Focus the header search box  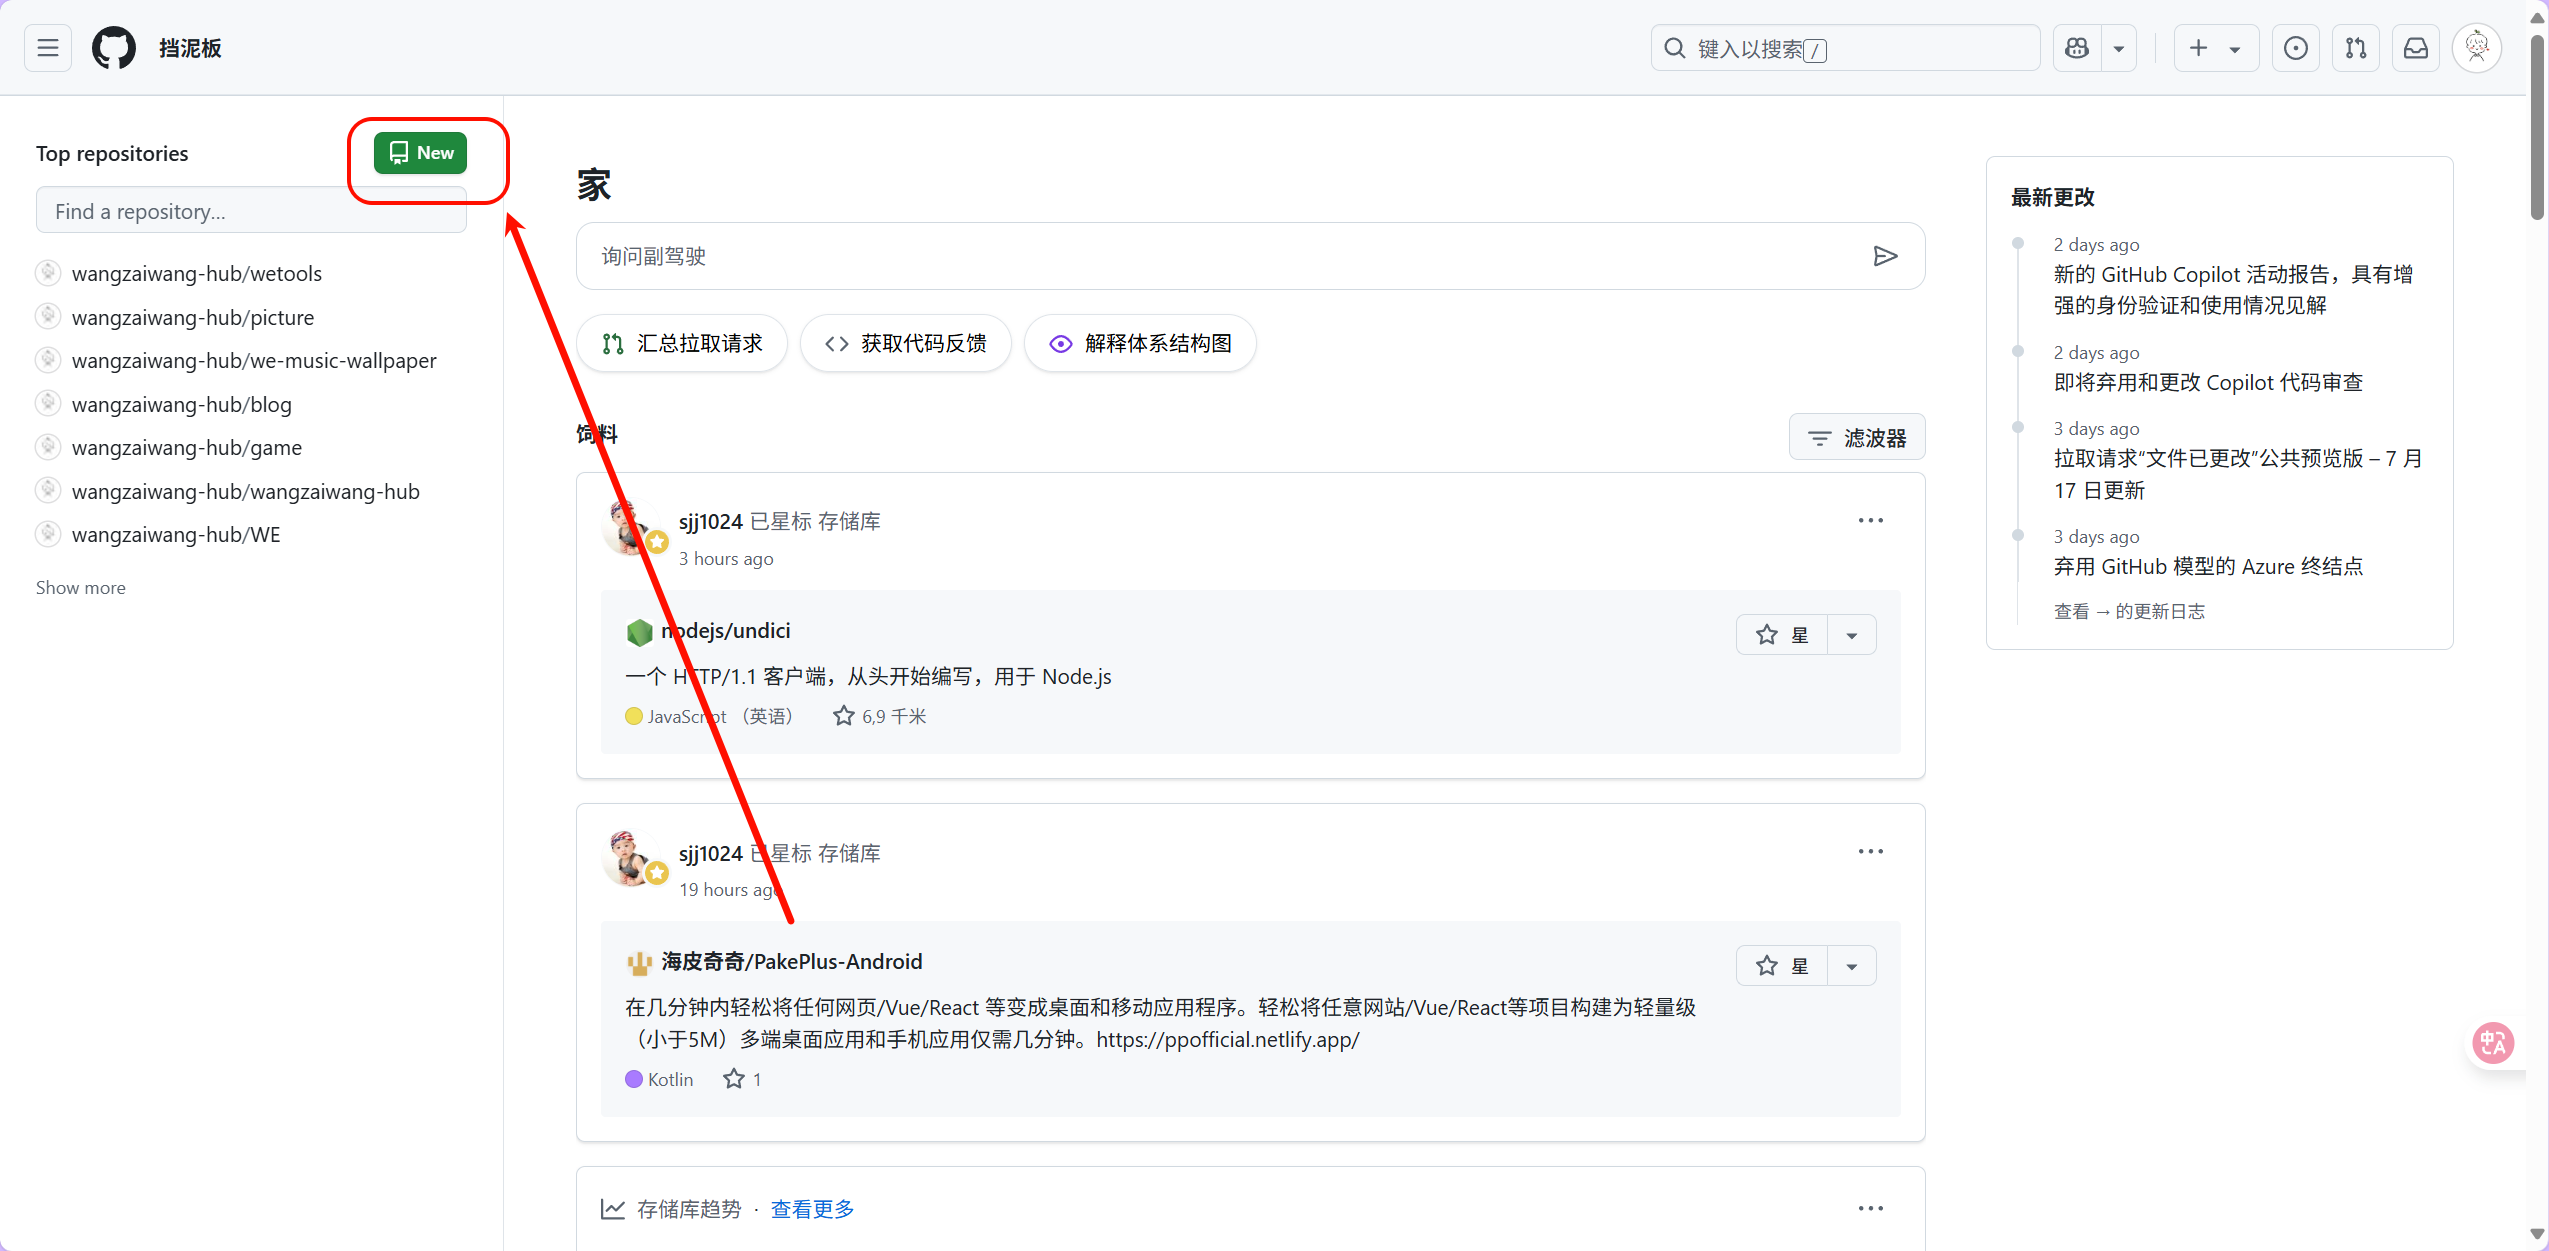click(x=1845, y=48)
